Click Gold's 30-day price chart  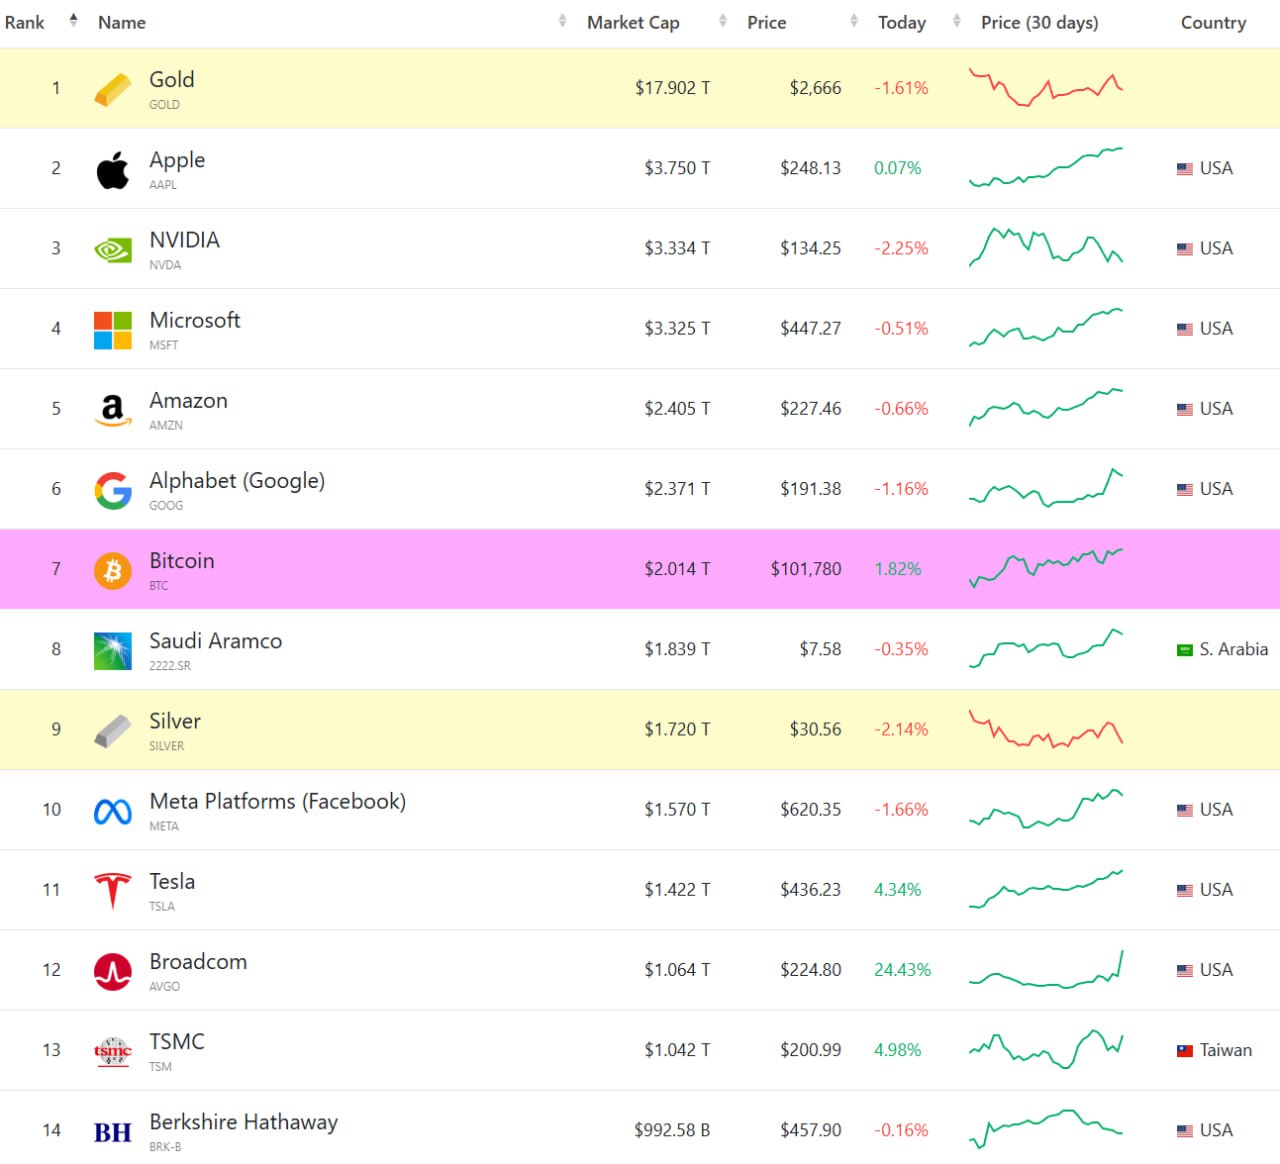click(1046, 88)
